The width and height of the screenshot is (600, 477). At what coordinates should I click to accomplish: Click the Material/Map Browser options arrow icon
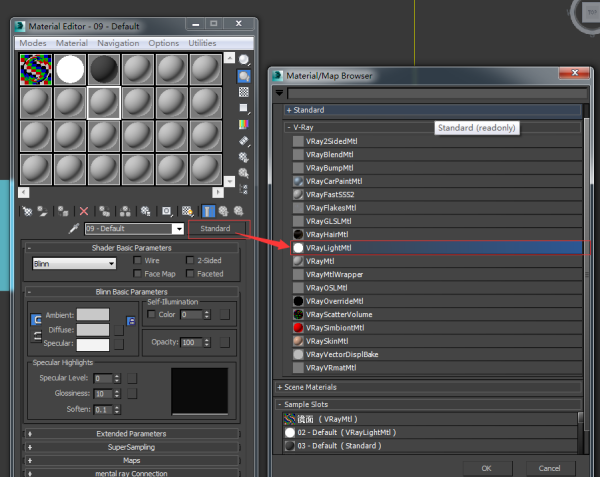tap(279, 93)
